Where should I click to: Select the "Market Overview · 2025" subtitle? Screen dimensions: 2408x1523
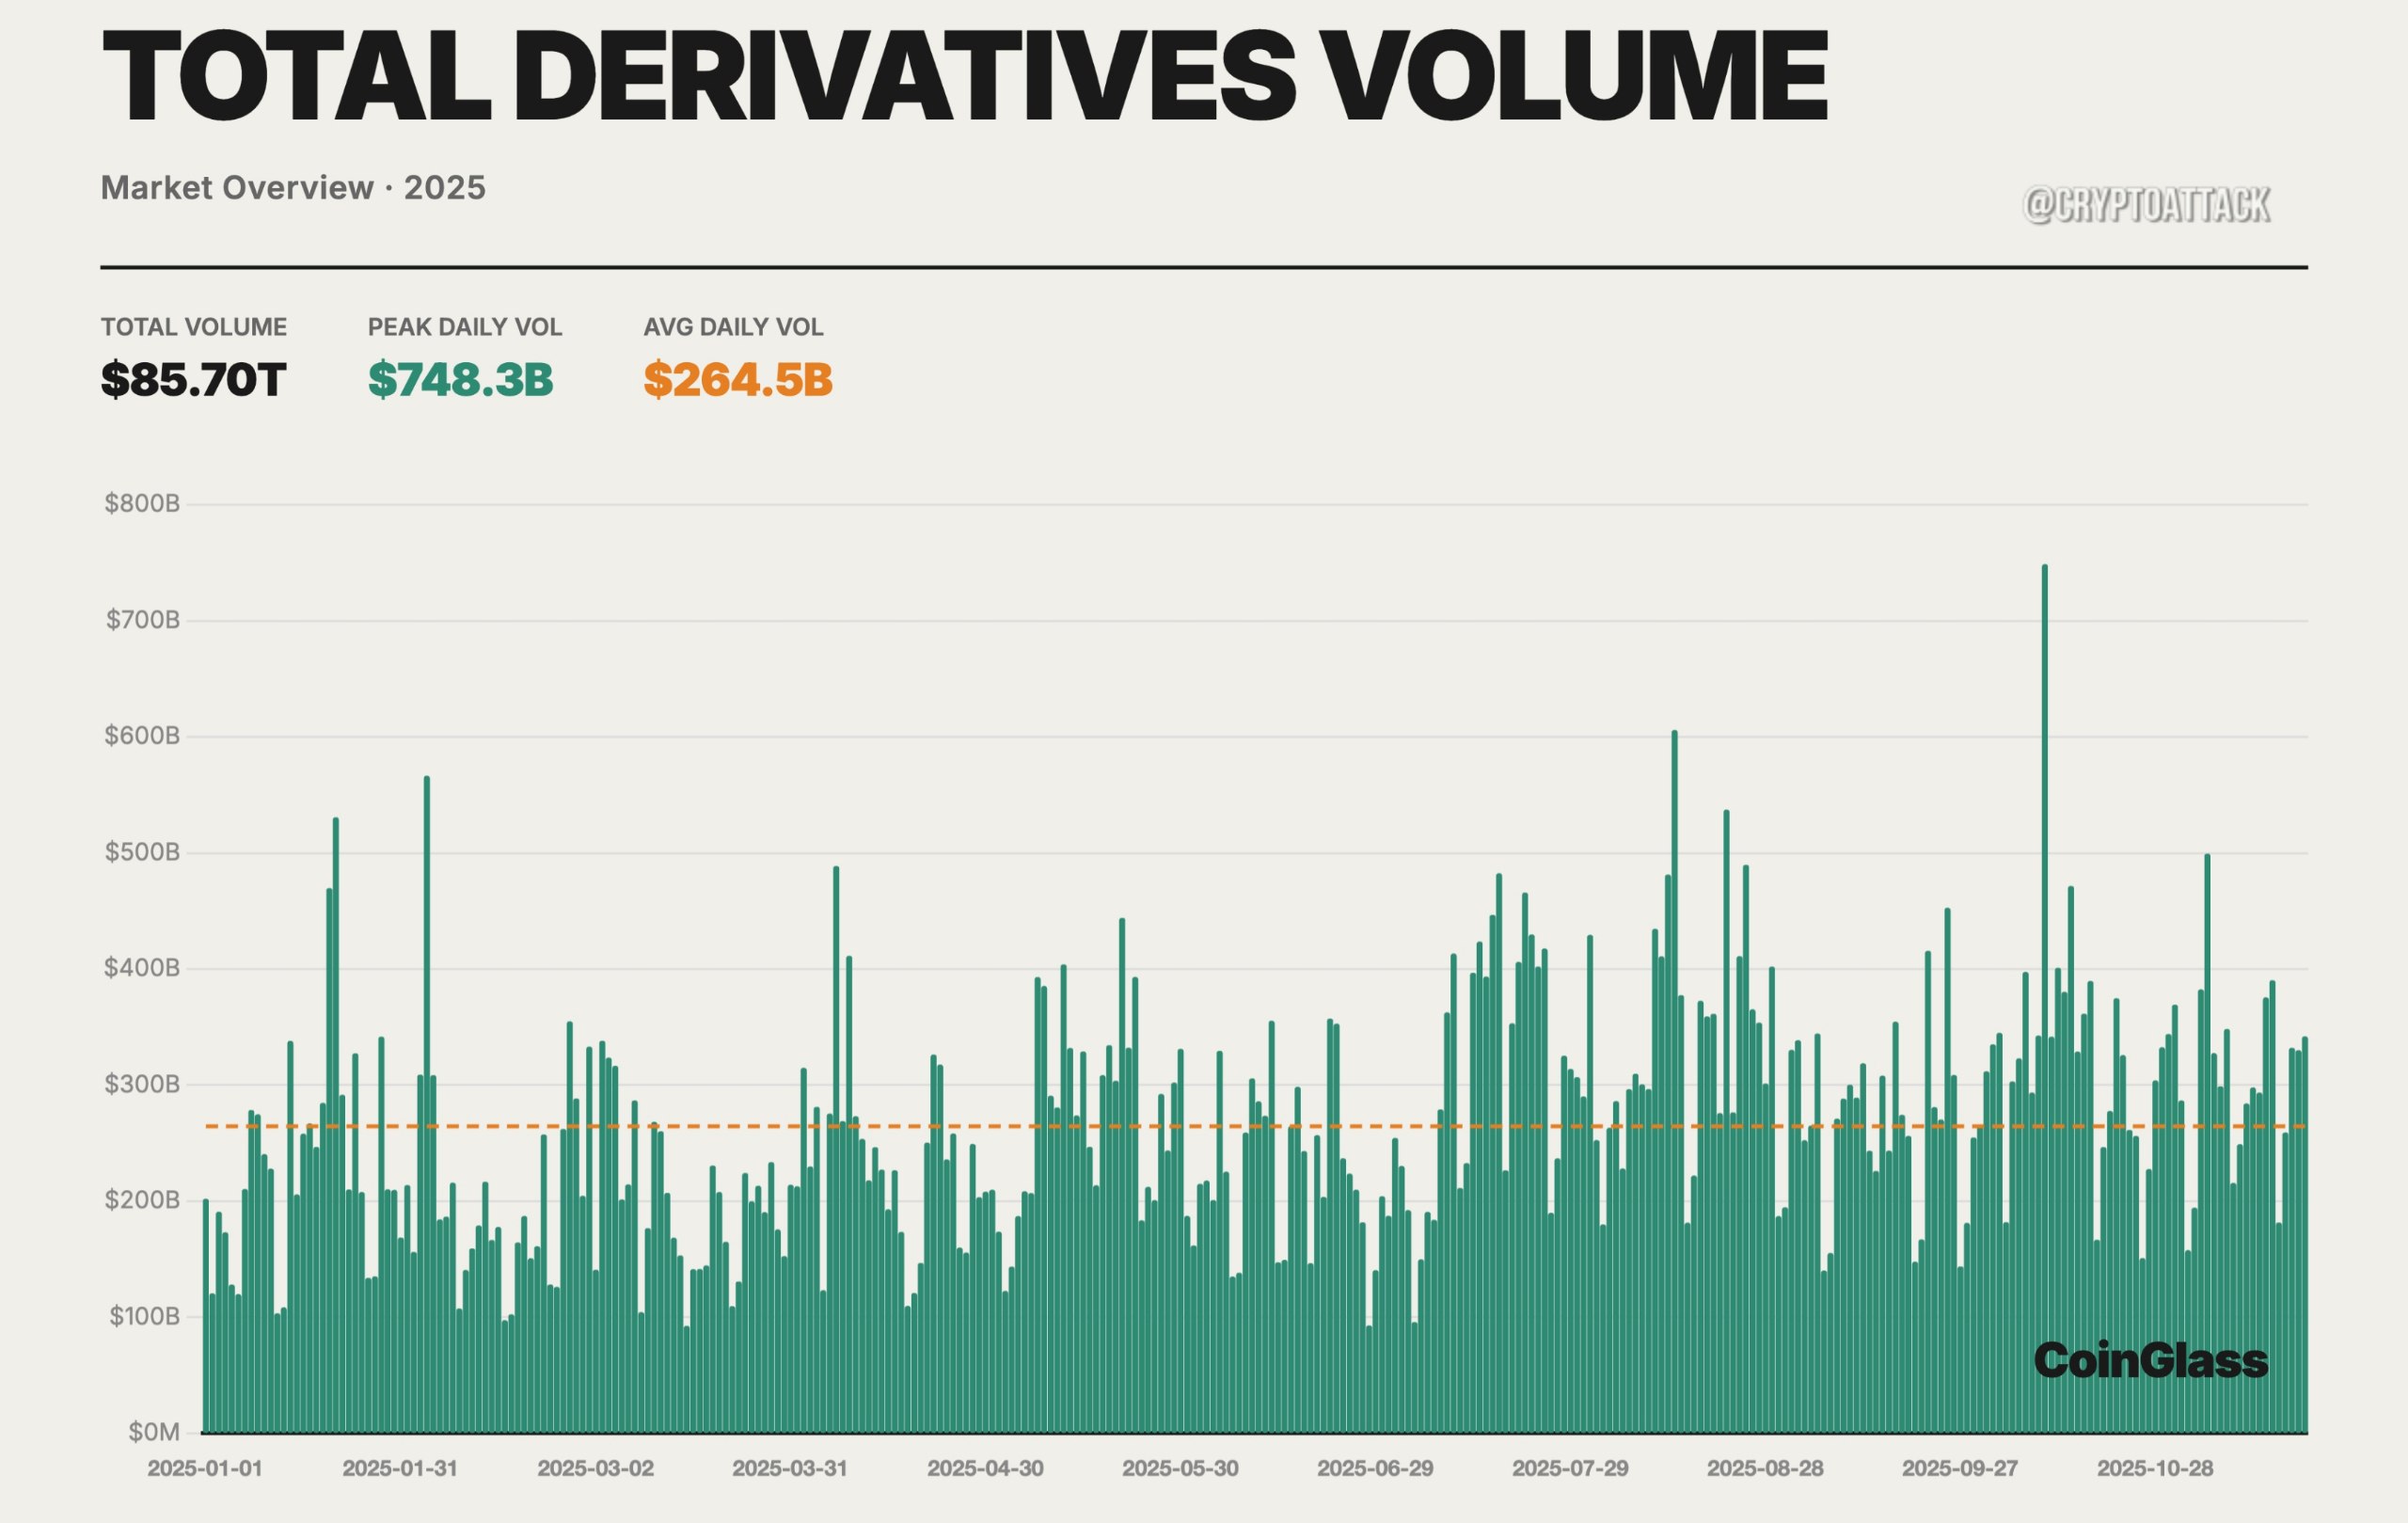(x=293, y=188)
